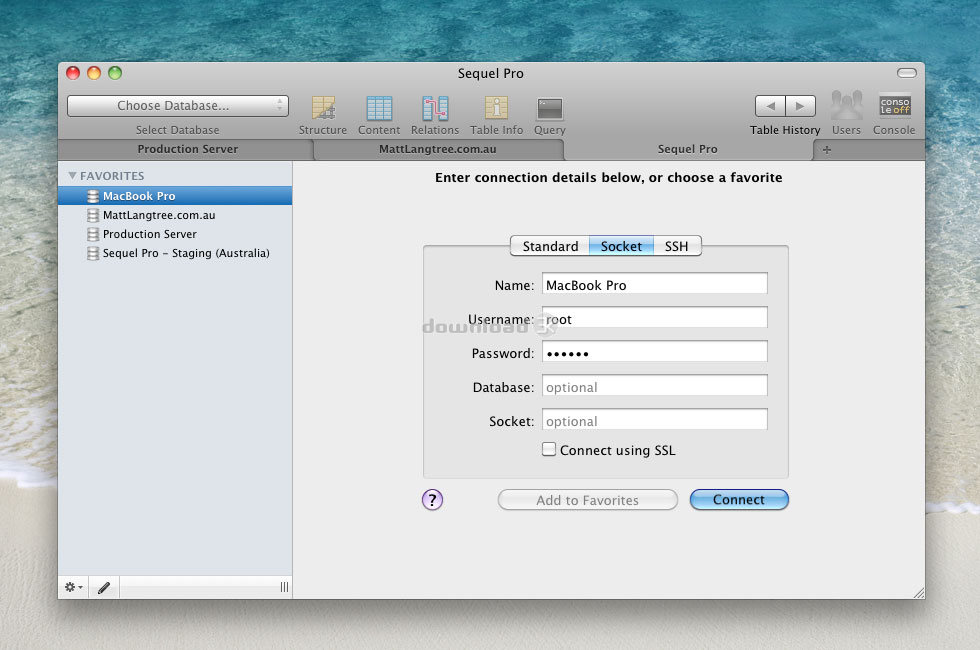
Task: Collapse the FAVORITES disclosure triangle
Action: click(x=72, y=176)
